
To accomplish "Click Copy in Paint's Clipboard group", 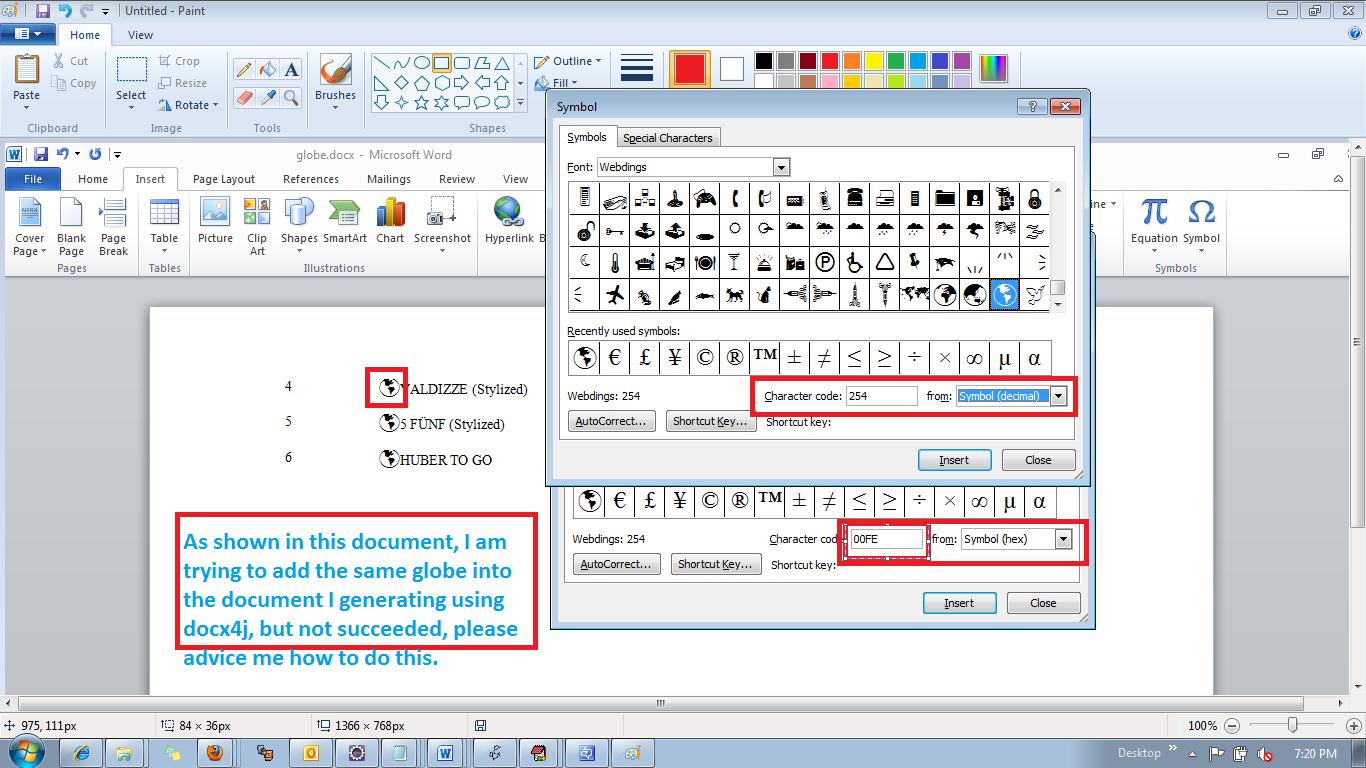I will (x=75, y=83).
